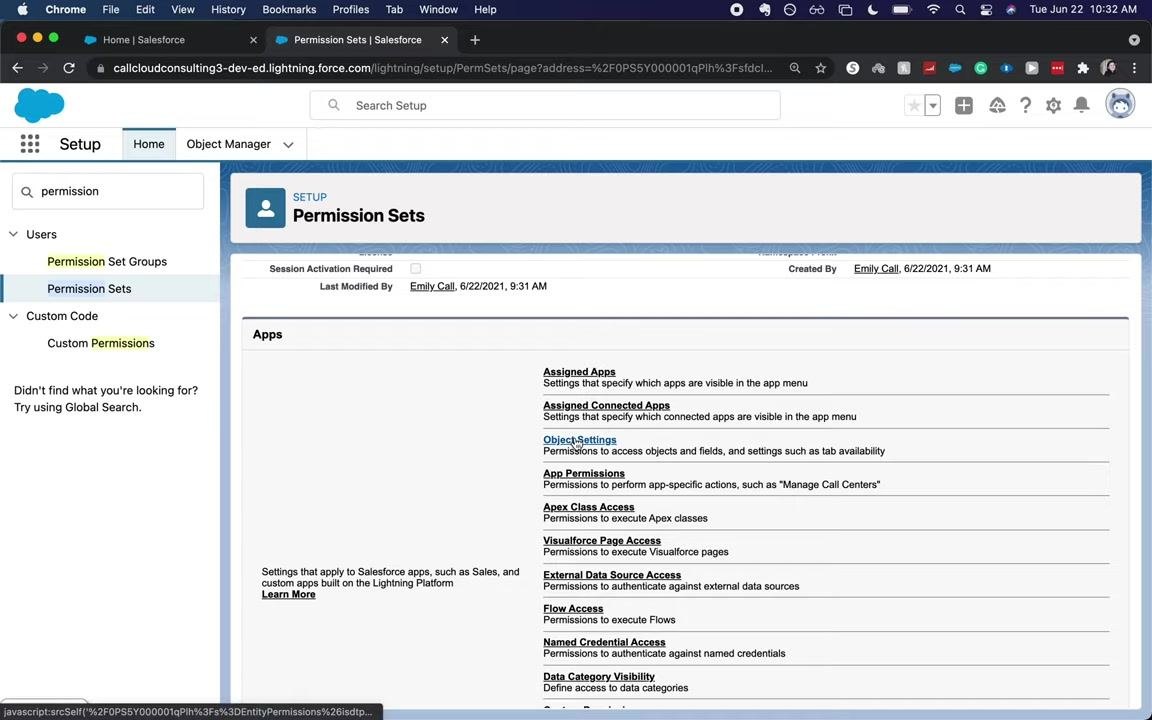Click the Salesforce cloud logo
Image resolution: width=1152 pixels, height=720 pixels.
tap(39, 105)
